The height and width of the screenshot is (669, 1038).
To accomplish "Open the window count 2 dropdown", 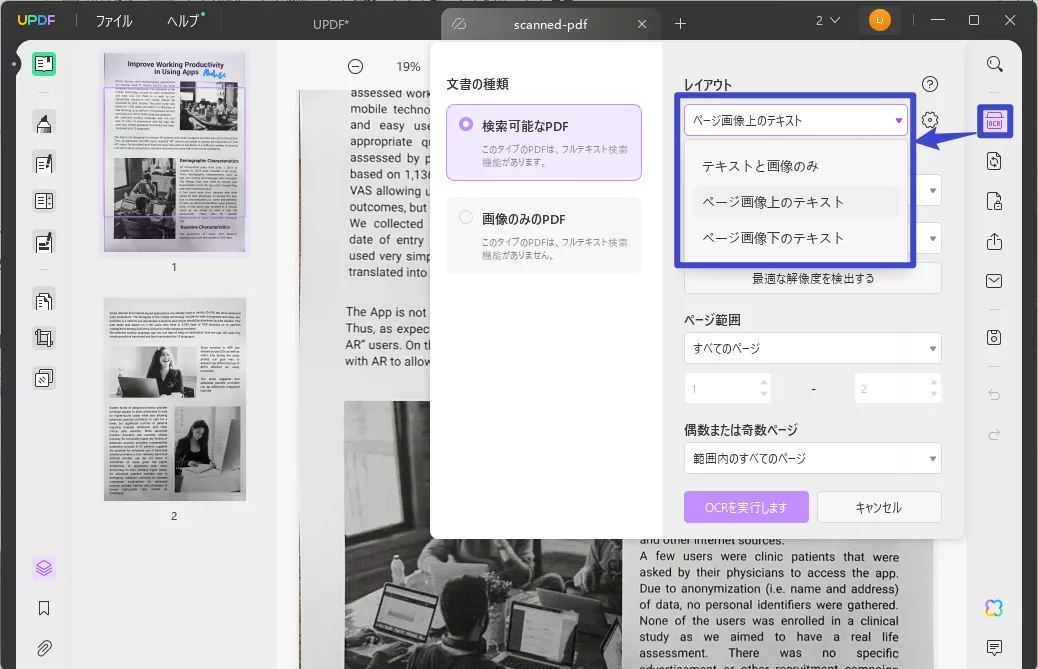I will tap(827, 21).
